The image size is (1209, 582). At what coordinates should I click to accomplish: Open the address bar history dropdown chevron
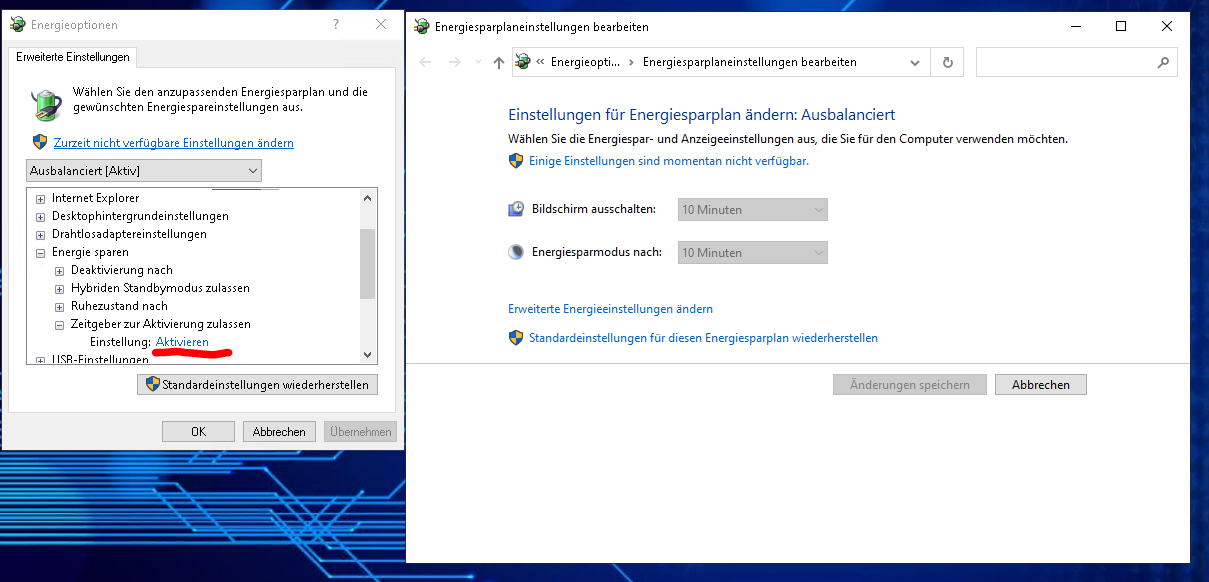click(915, 62)
